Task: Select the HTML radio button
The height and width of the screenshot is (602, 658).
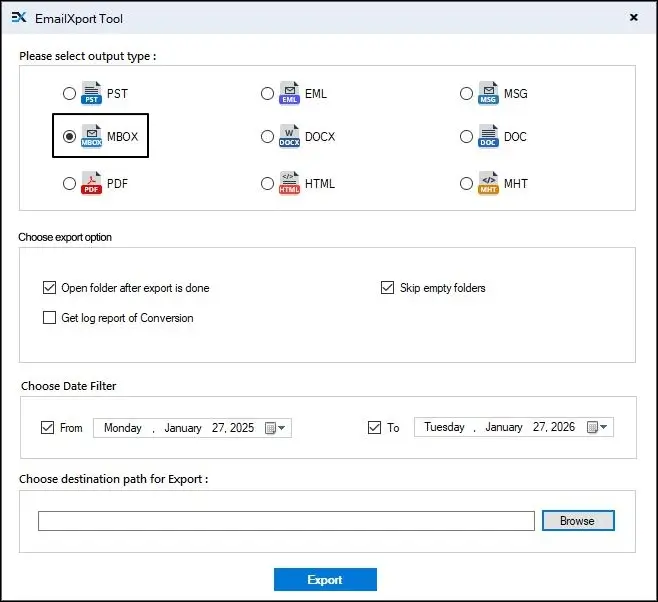Action: pos(267,183)
